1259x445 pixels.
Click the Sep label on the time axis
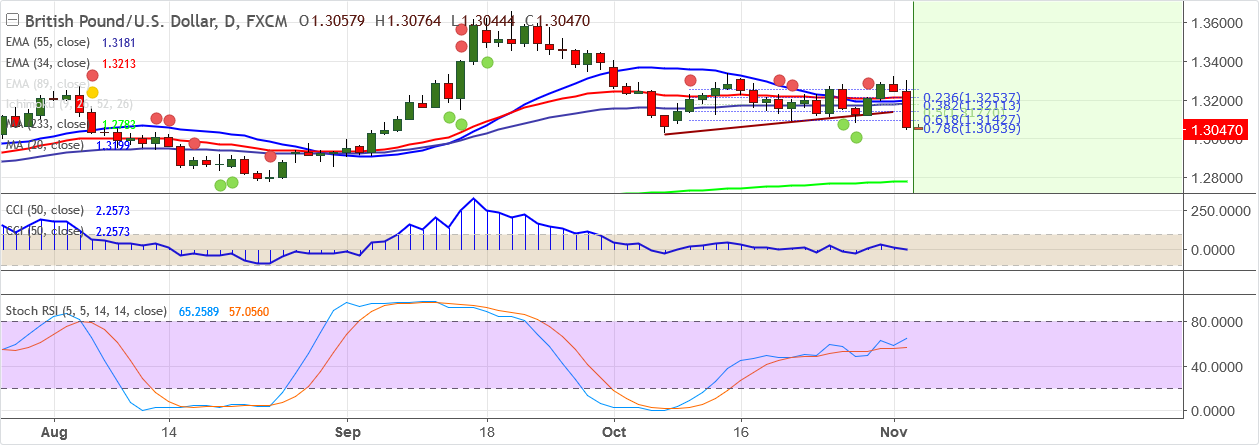[x=347, y=434]
